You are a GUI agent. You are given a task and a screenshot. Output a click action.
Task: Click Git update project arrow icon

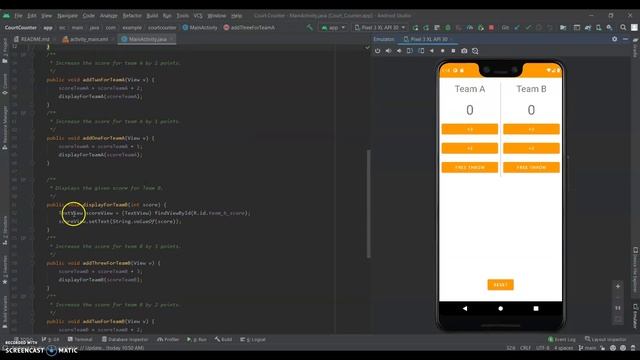(x=517, y=28)
